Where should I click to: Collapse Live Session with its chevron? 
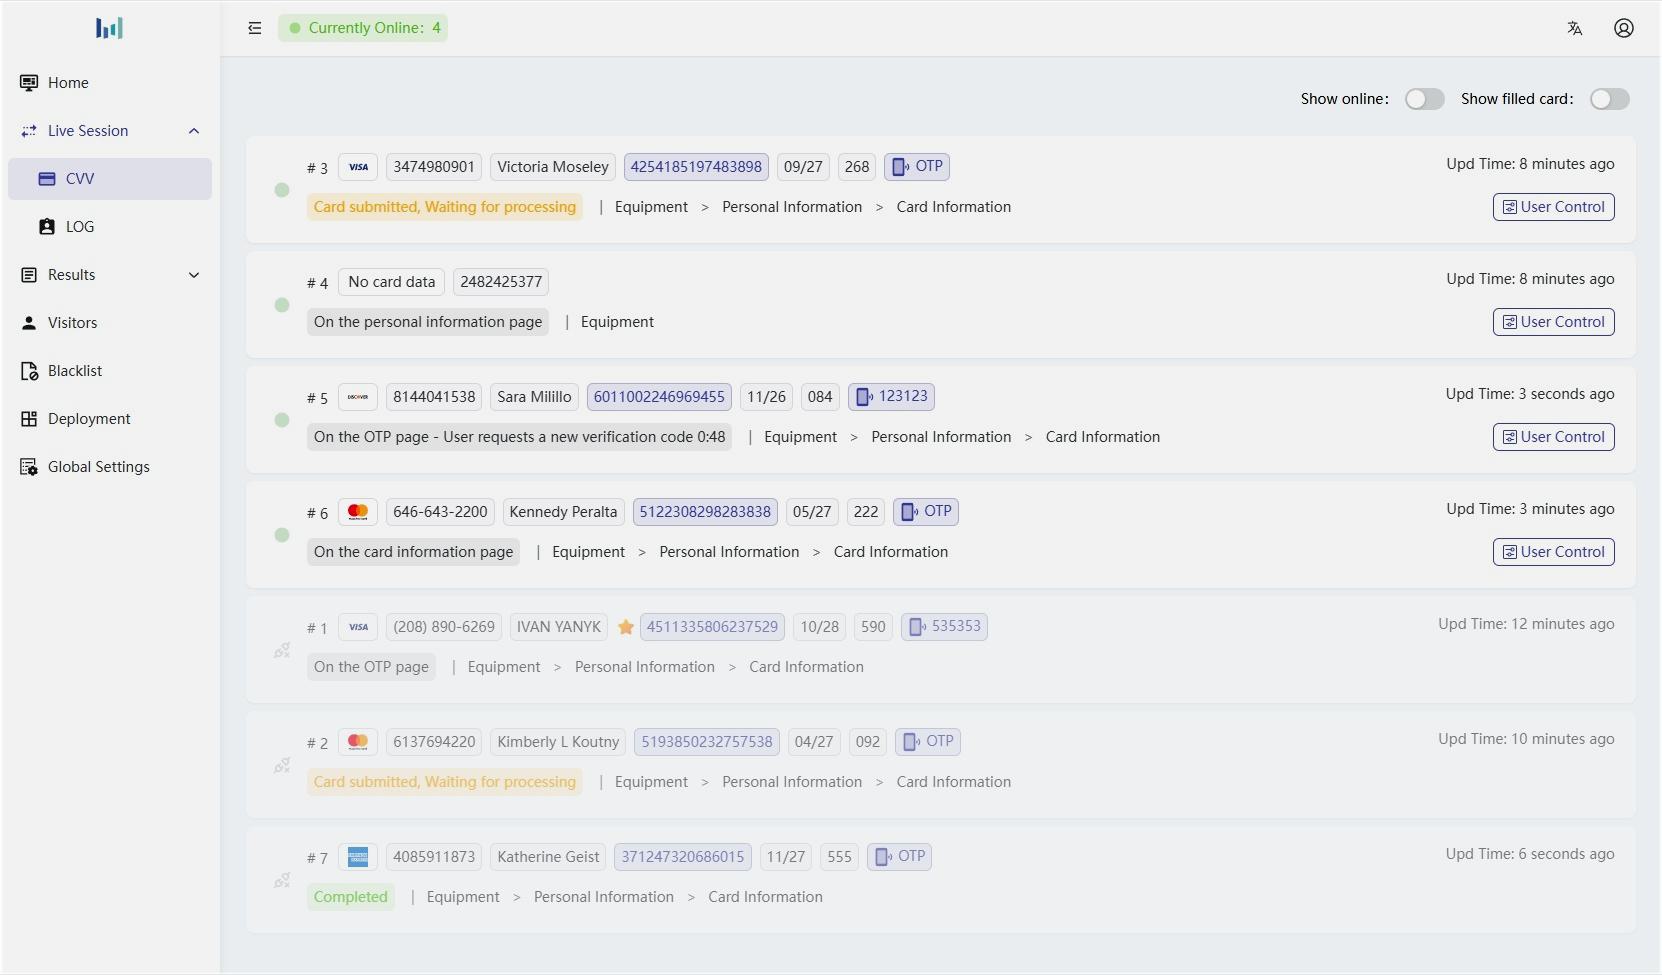click(x=194, y=131)
